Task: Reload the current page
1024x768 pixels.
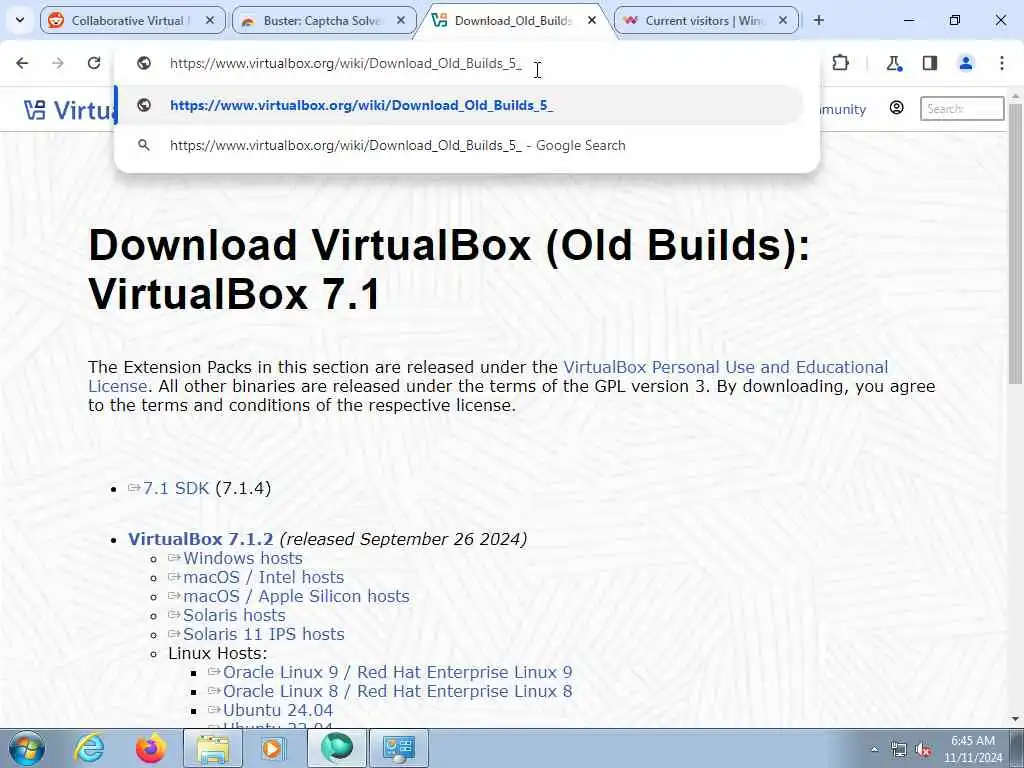Action: click(x=94, y=63)
